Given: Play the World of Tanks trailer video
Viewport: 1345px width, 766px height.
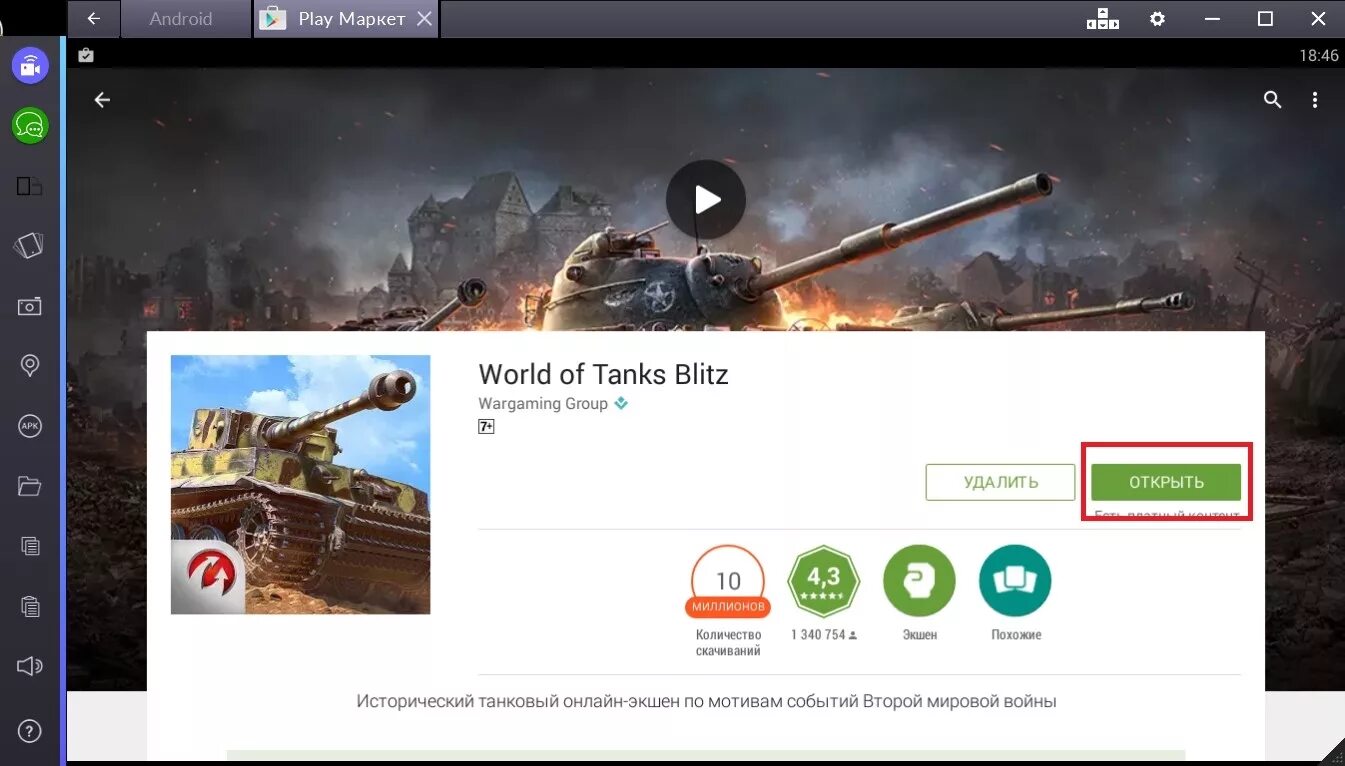Looking at the screenshot, I should [x=706, y=200].
